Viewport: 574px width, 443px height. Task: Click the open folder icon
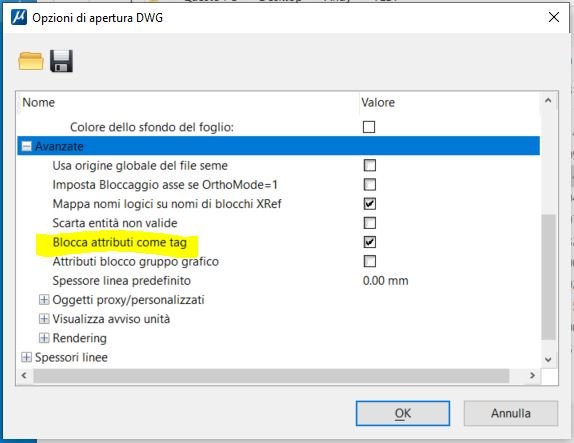[31, 61]
